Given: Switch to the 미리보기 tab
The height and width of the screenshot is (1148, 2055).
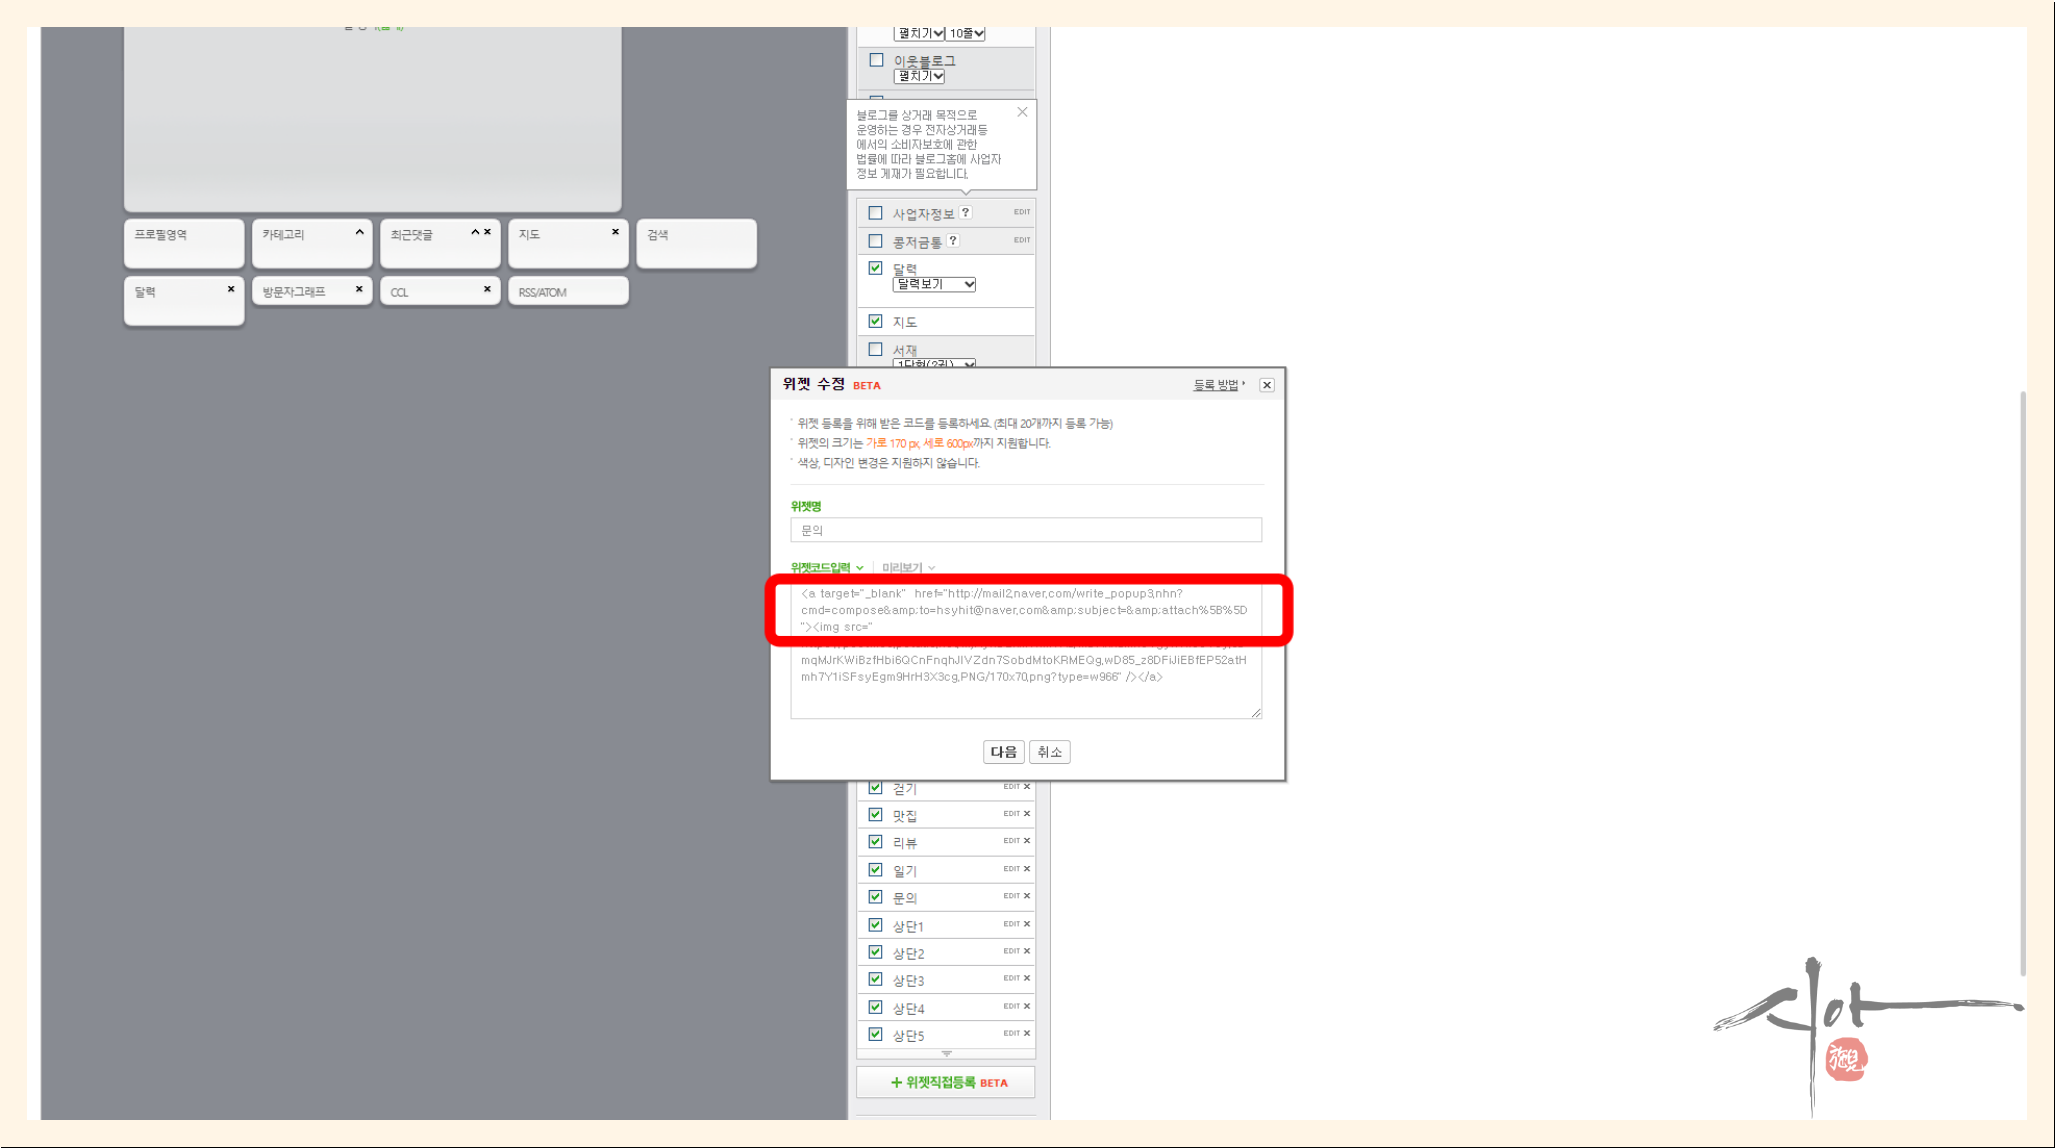Looking at the screenshot, I should click(x=908, y=567).
